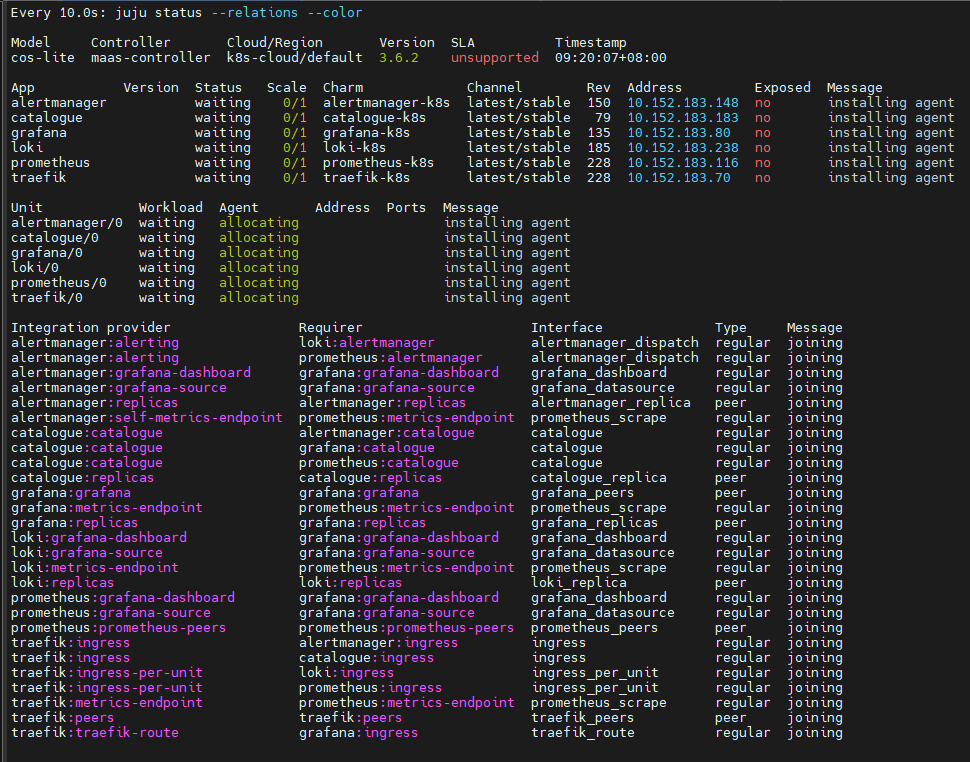This screenshot has height=762, width=970.
Task: Select the model name 'cos-lite'
Action: click(x=43, y=58)
